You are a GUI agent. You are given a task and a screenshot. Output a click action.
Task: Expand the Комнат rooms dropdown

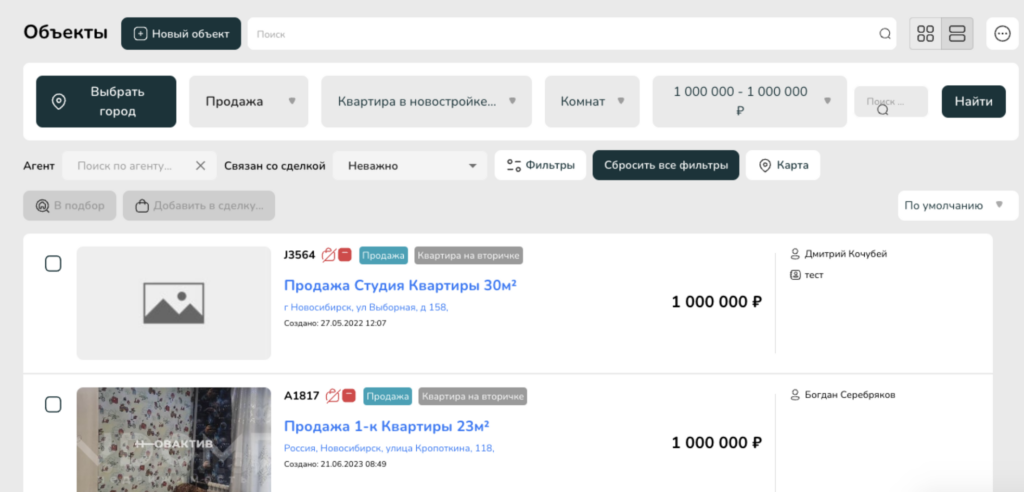coord(592,101)
